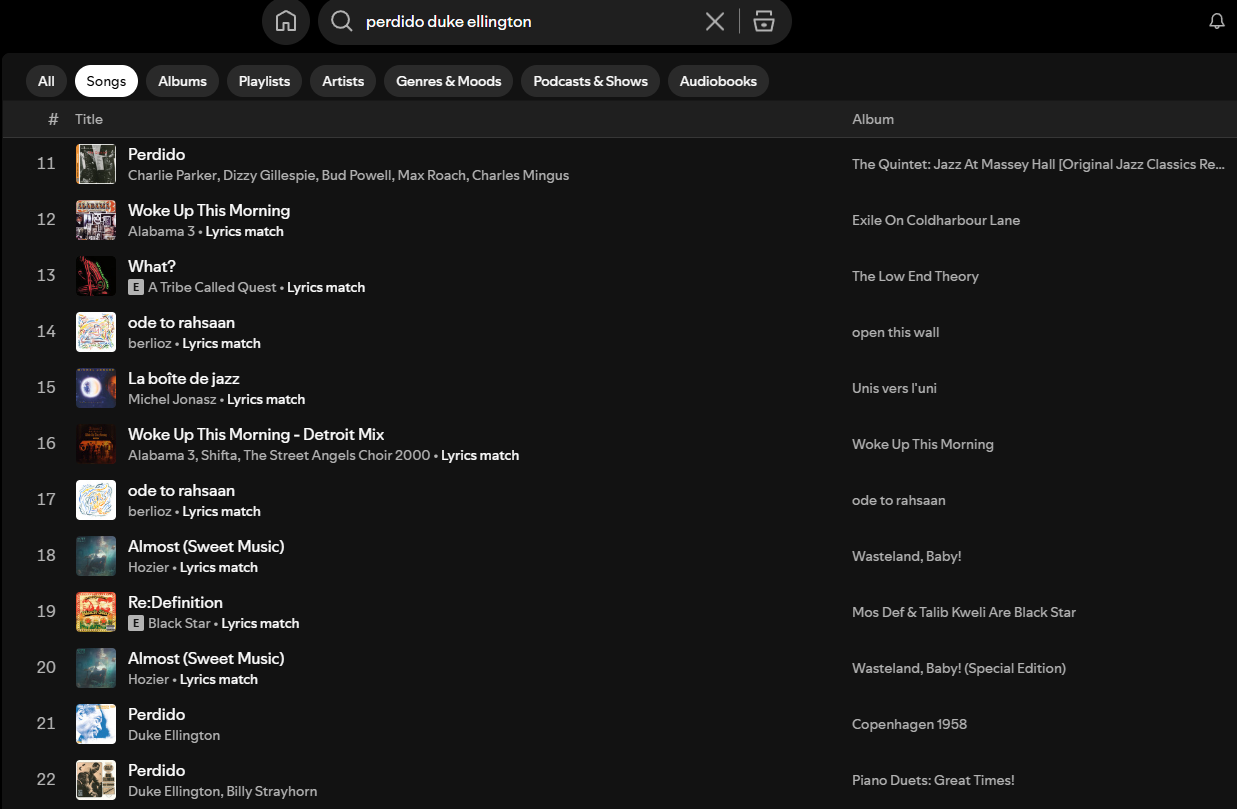Sort by the Title column header
1237x809 pixels.
(89, 119)
